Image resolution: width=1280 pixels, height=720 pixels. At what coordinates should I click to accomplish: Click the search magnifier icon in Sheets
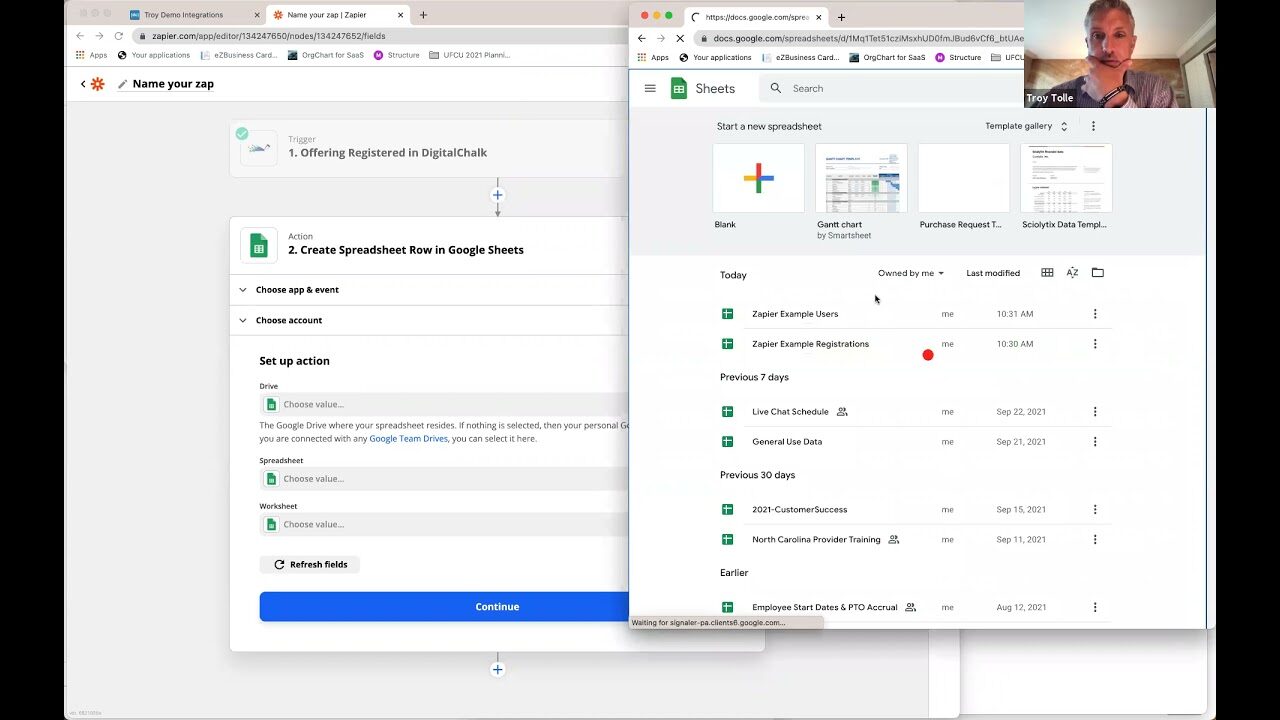pyautogui.click(x=776, y=88)
